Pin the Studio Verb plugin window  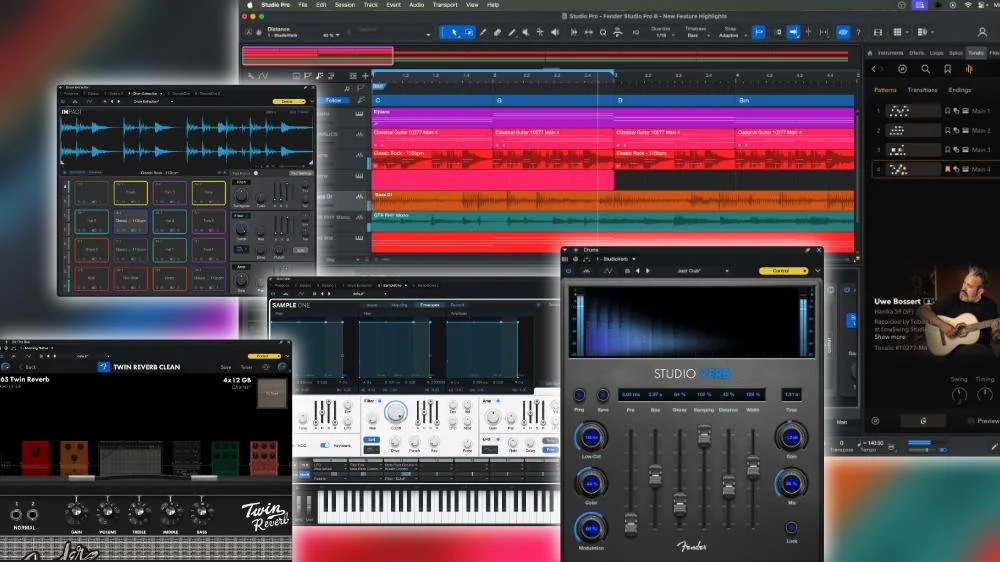(807, 250)
